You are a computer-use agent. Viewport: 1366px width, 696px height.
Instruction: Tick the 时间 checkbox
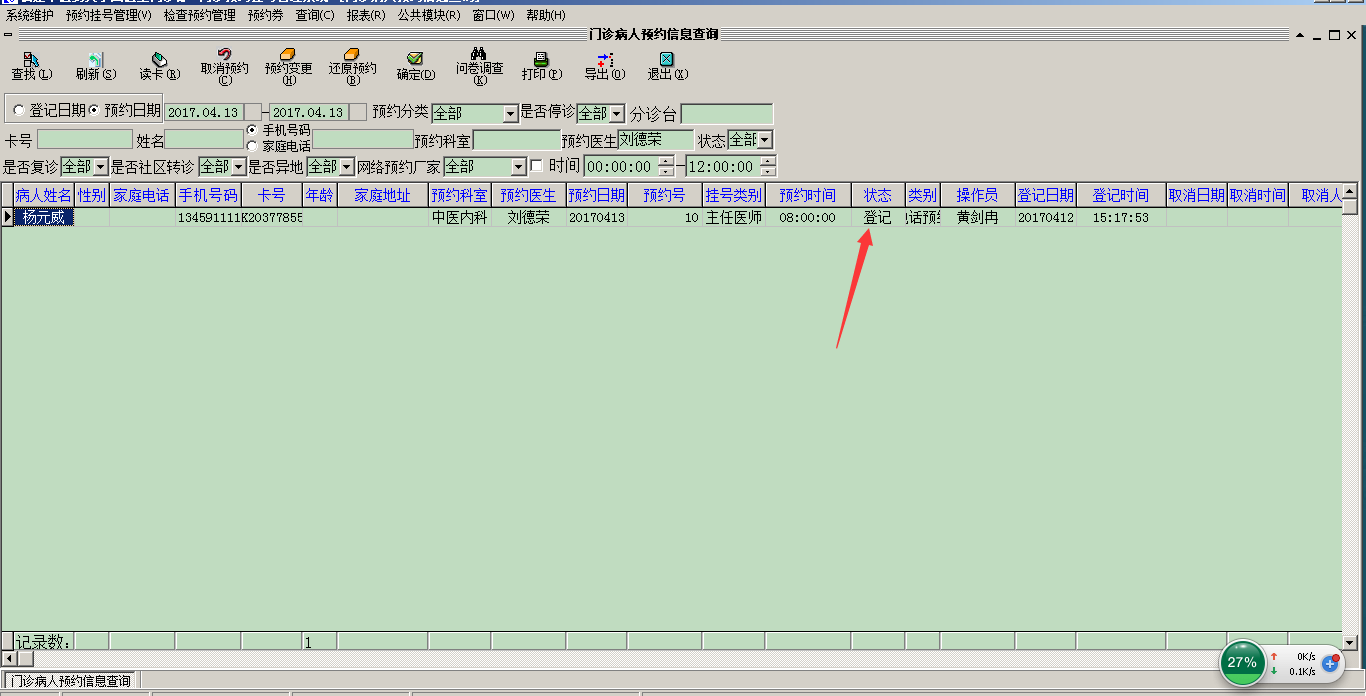click(x=537, y=165)
